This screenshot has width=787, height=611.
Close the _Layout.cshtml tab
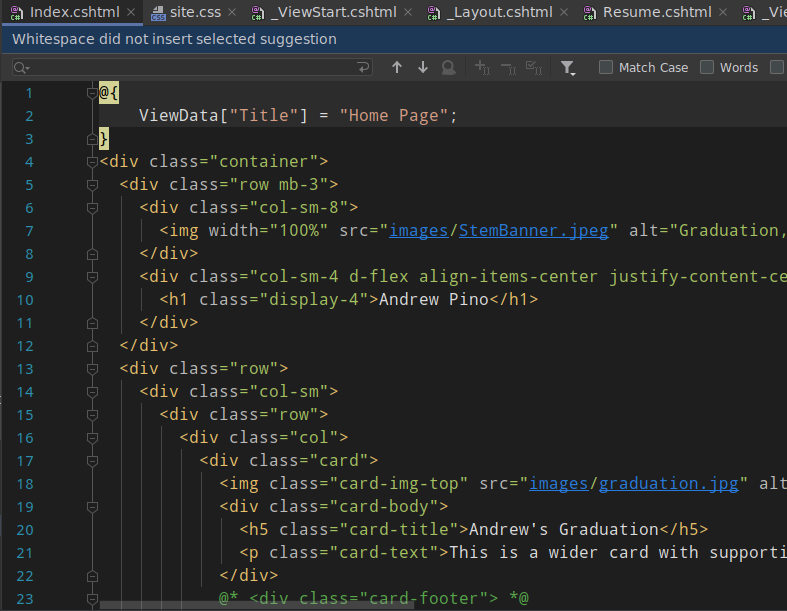564,13
